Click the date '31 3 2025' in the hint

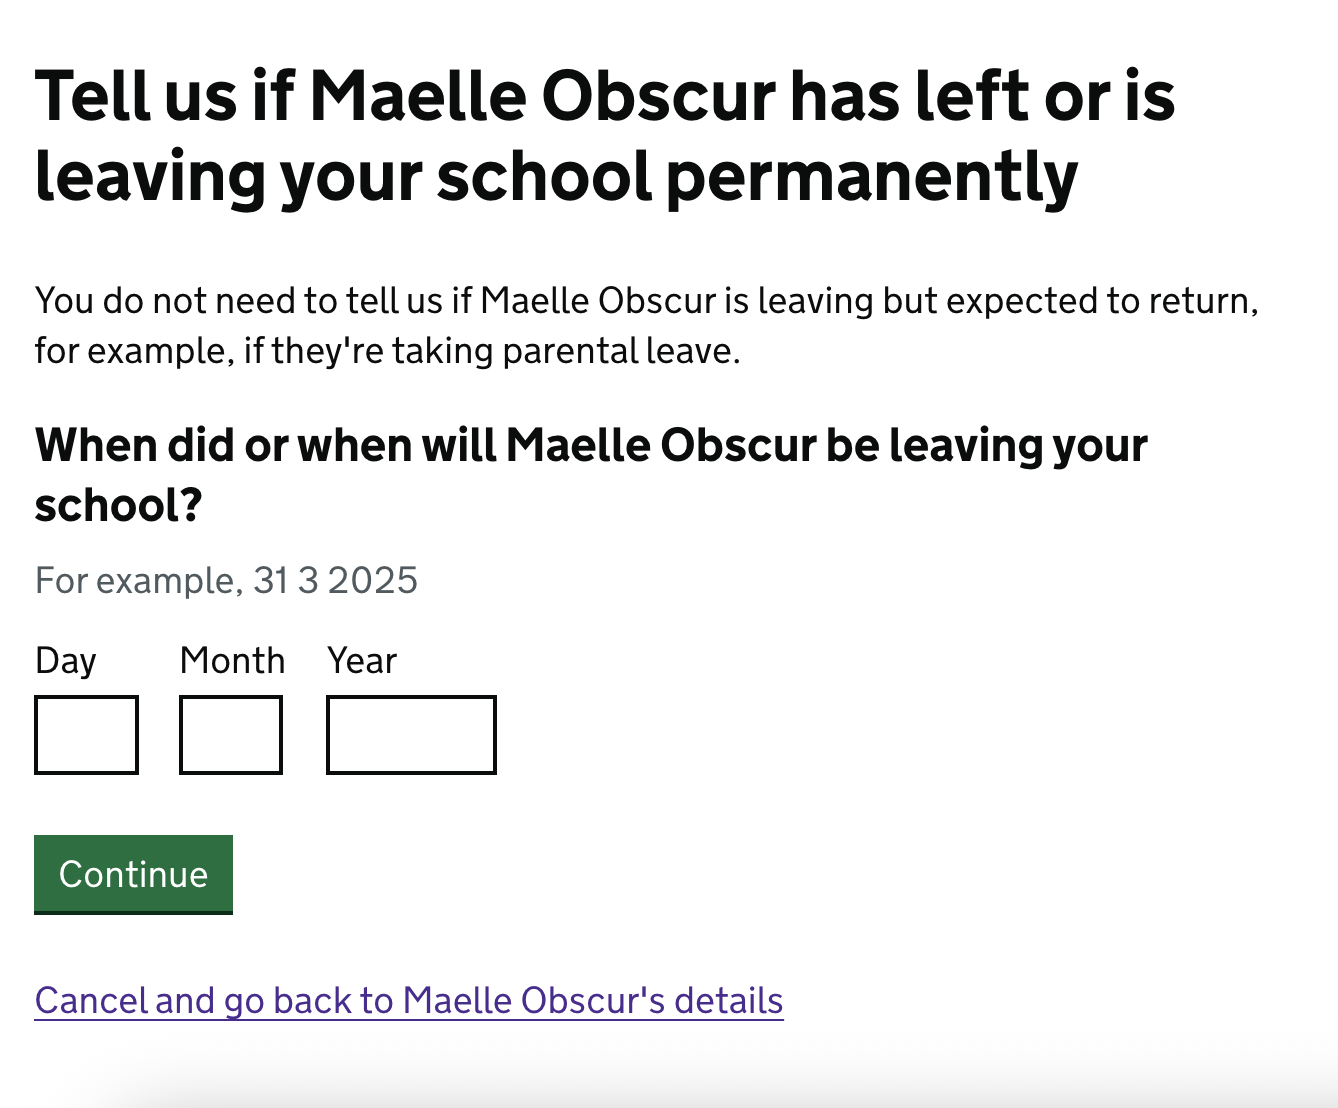(x=335, y=581)
